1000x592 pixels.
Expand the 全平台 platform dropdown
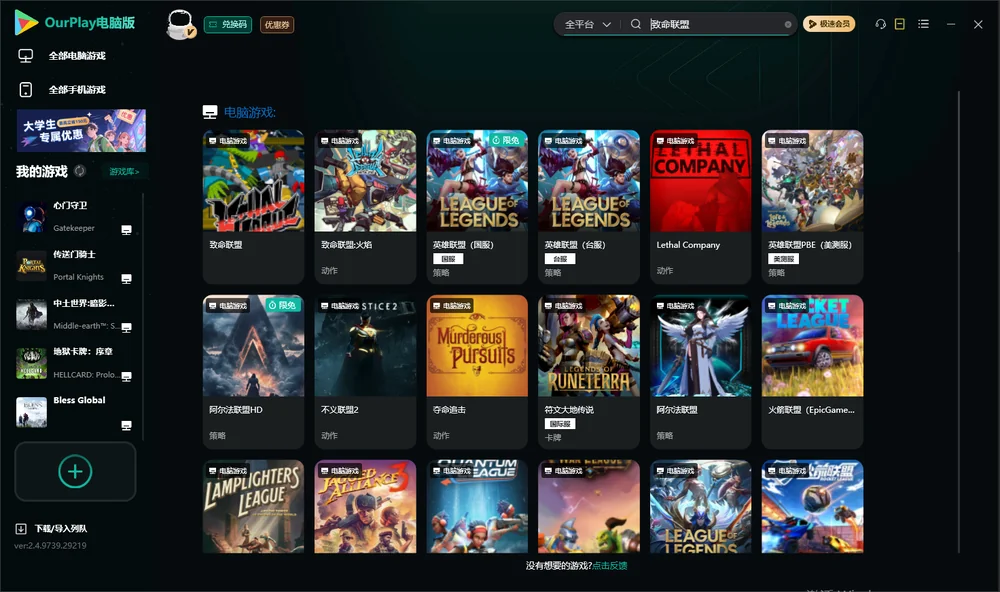[588, 24]
